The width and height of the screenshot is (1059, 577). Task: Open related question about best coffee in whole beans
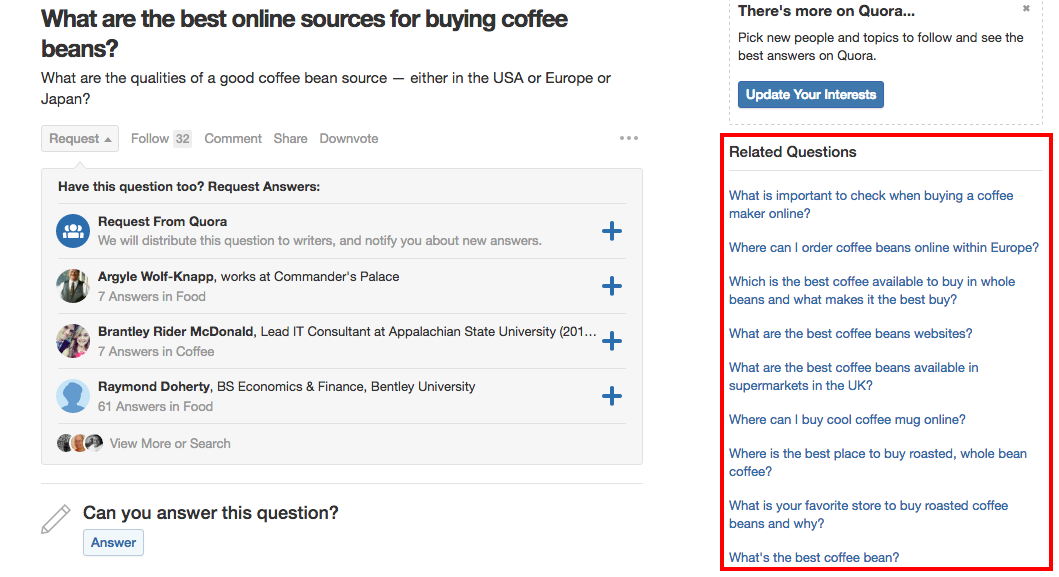[871, 291]
